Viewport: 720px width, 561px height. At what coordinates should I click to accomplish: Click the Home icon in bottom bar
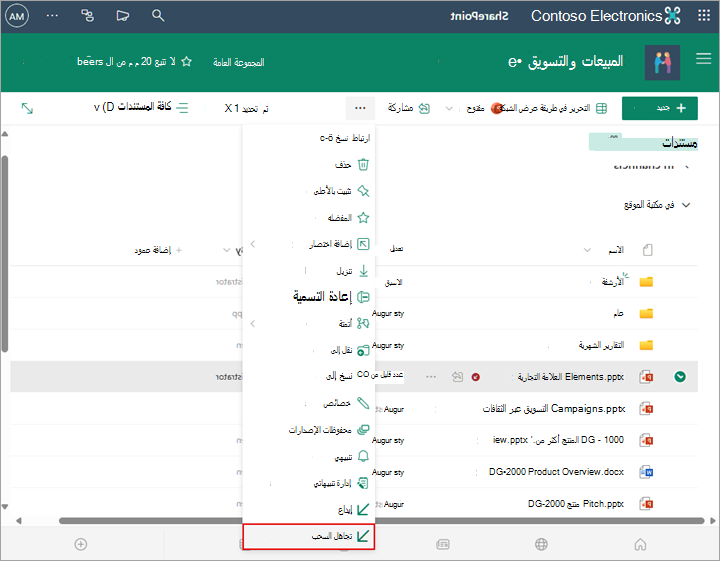pyautogui.click(x=640, y=544)
